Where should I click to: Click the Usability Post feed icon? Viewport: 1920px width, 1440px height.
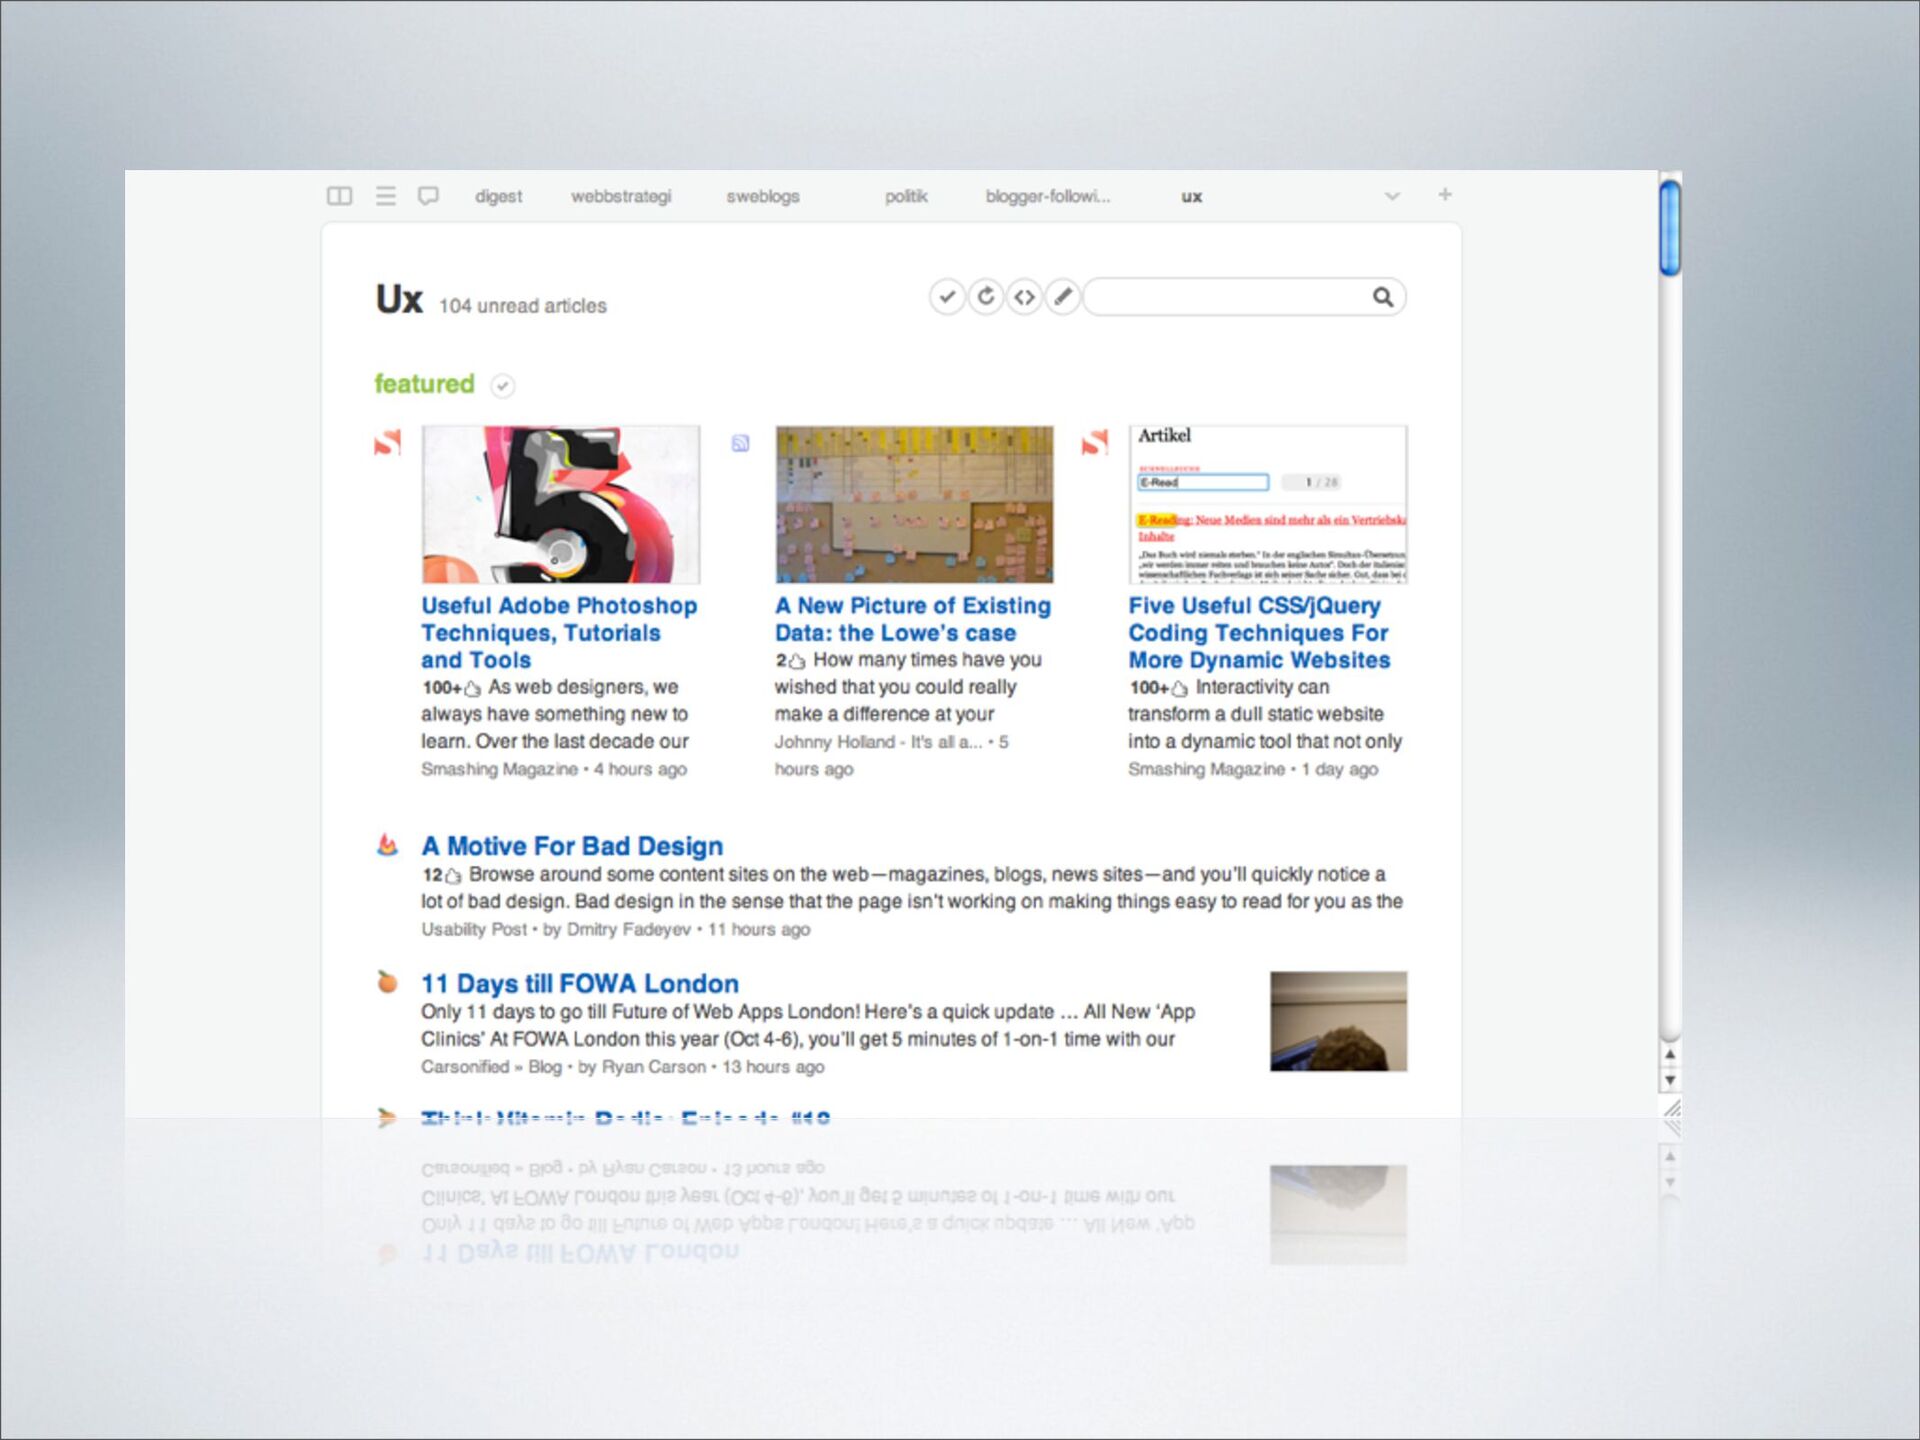pos(387,845)
